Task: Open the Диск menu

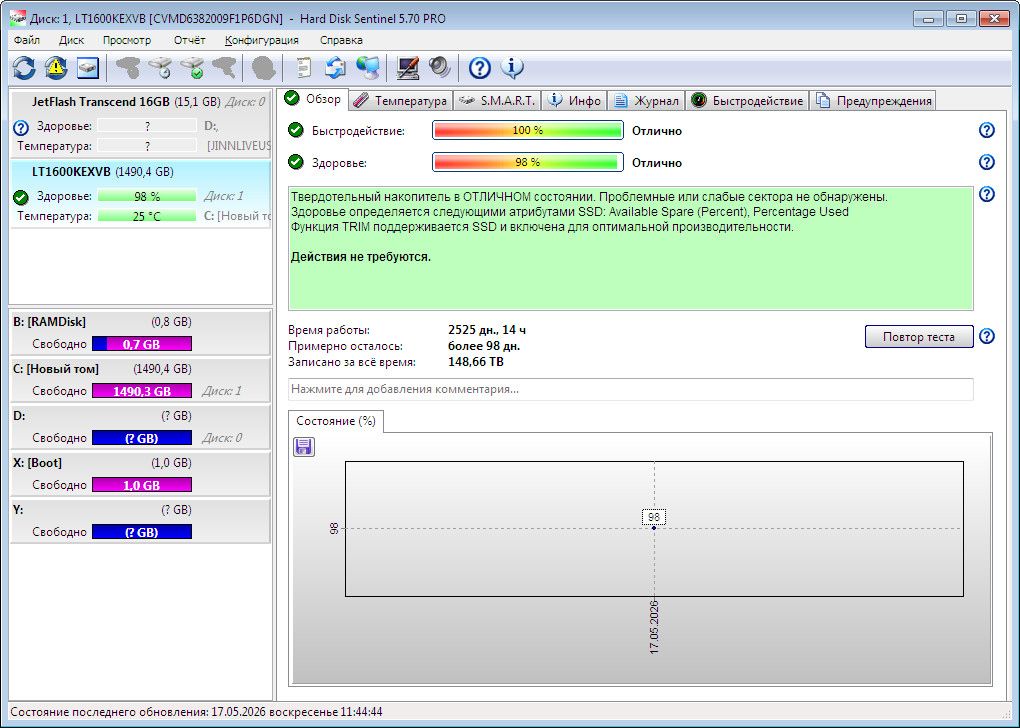Action: pos(71,40)
